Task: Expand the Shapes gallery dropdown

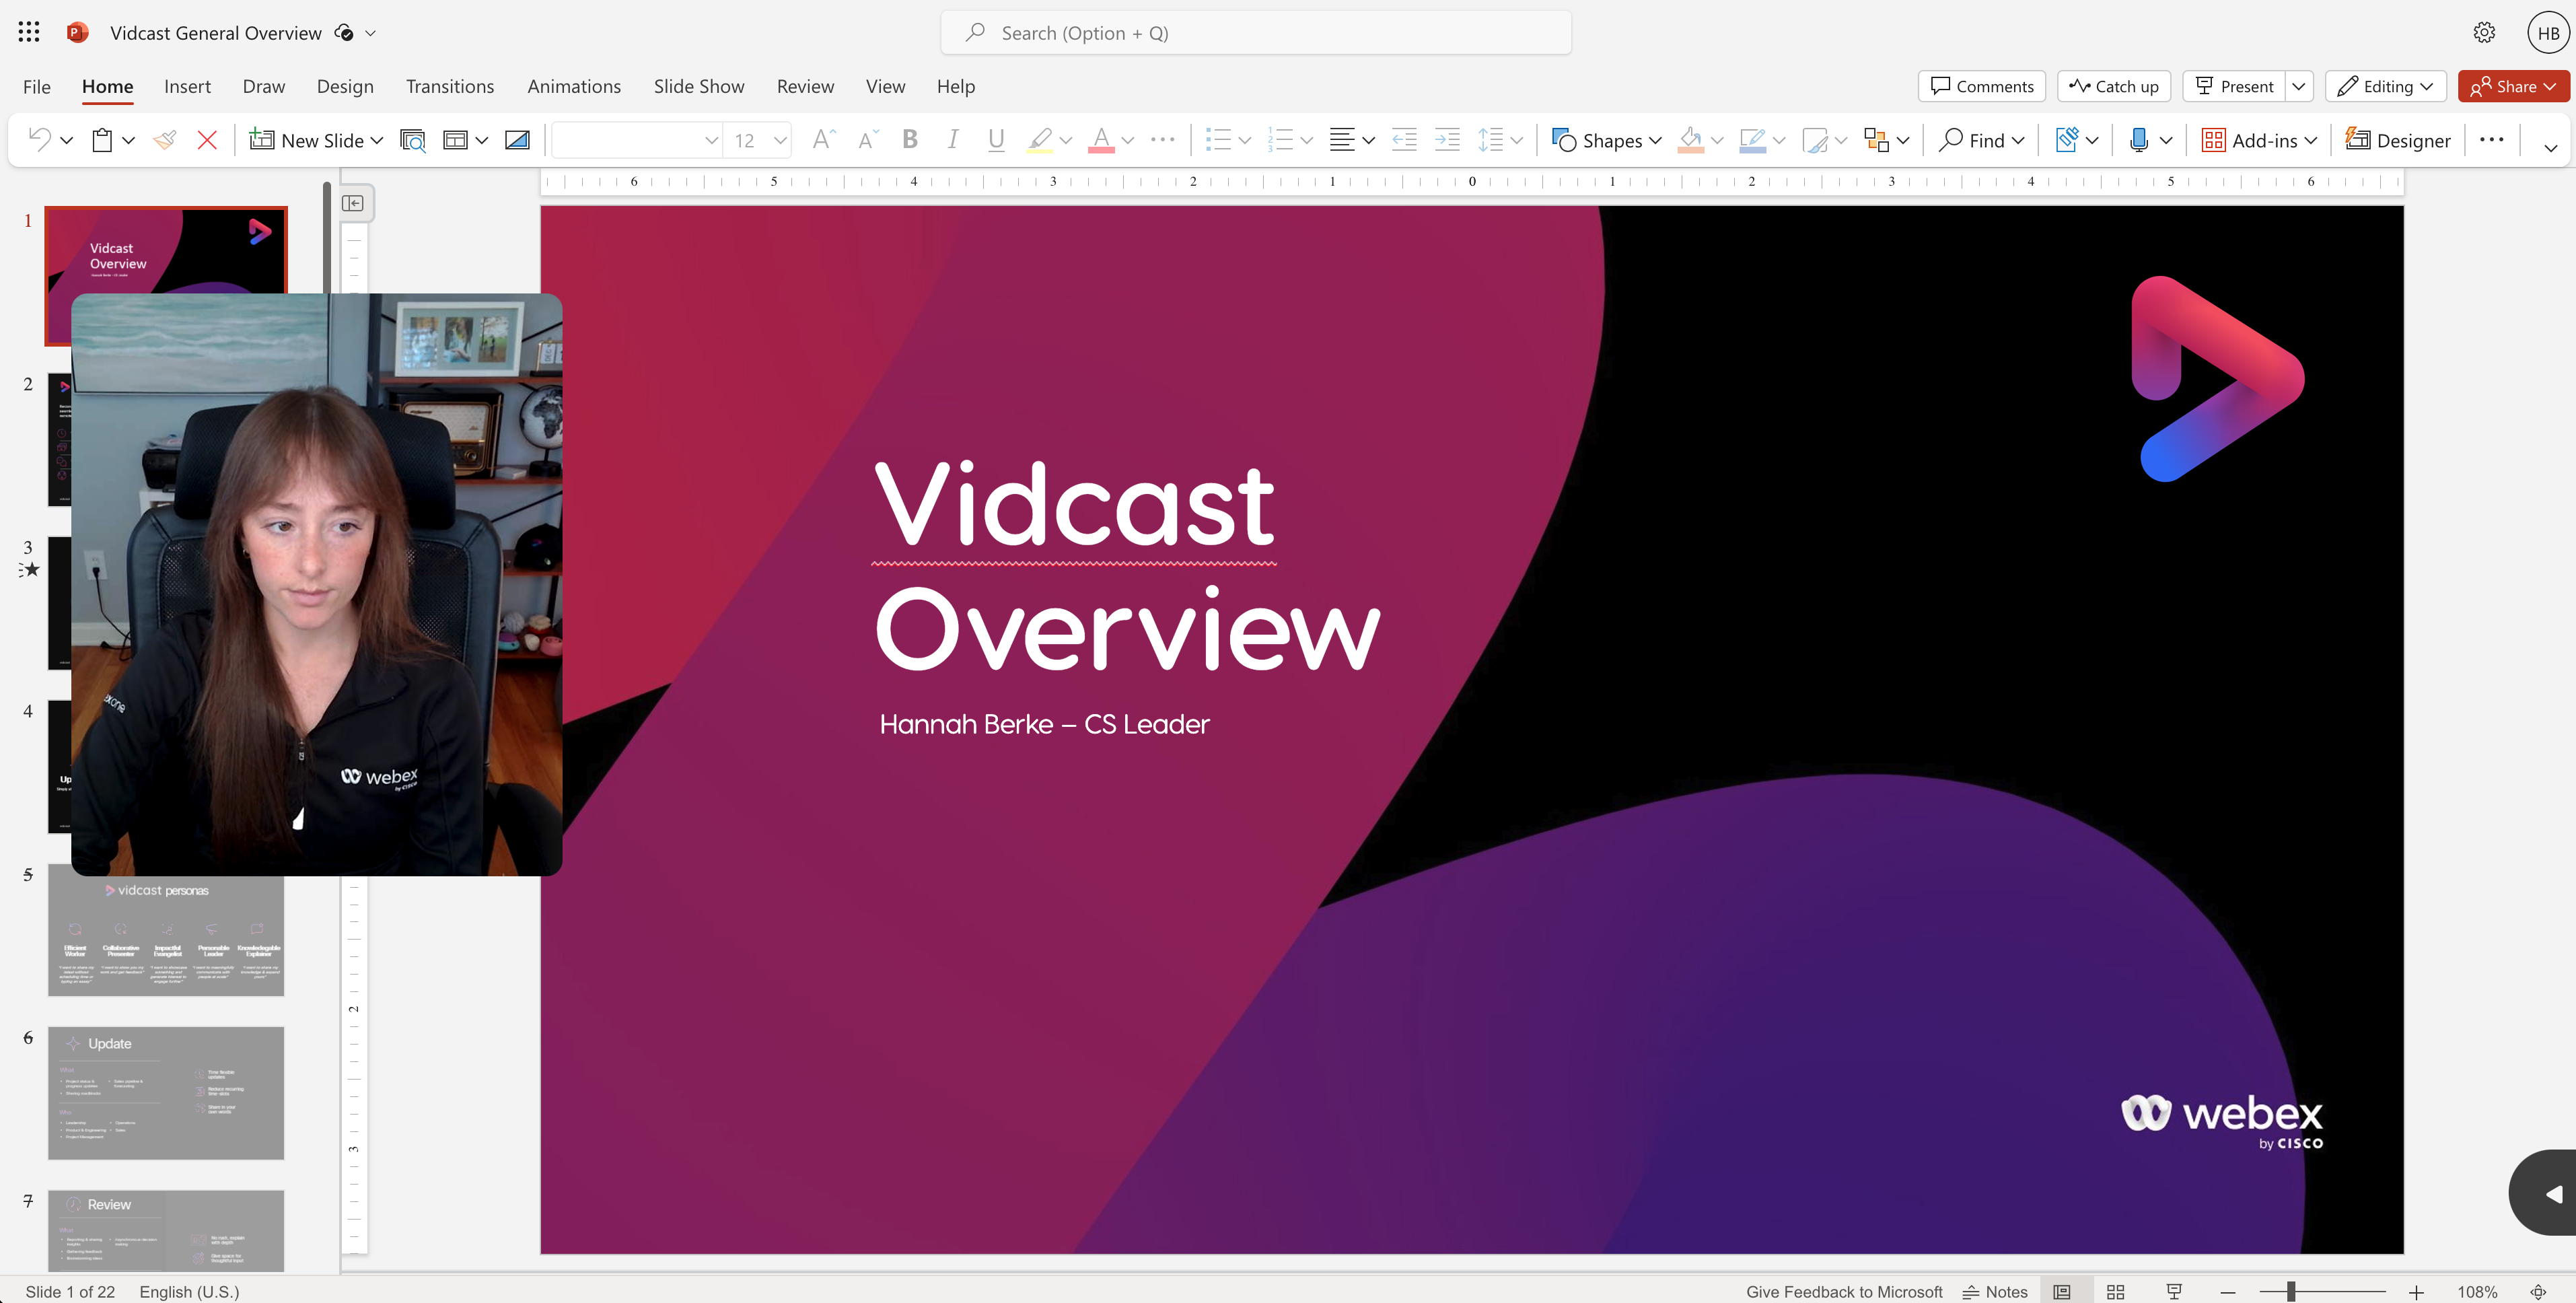Action: (1655, 141)
